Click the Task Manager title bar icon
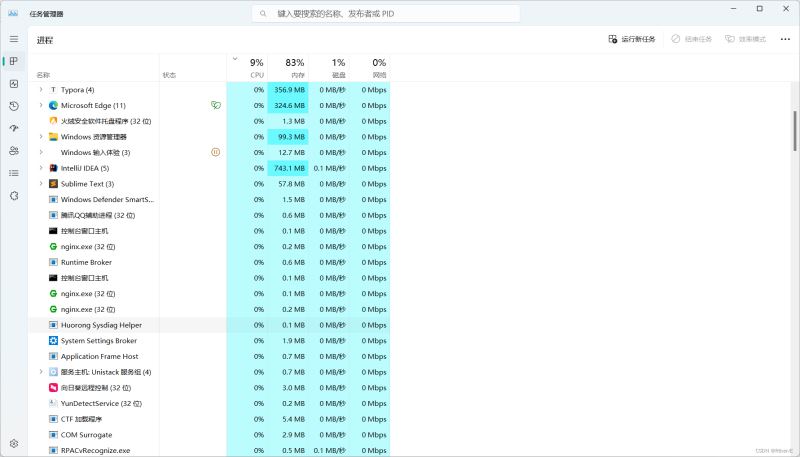Screen dimensions: 800x457 [x=13, y=14]
